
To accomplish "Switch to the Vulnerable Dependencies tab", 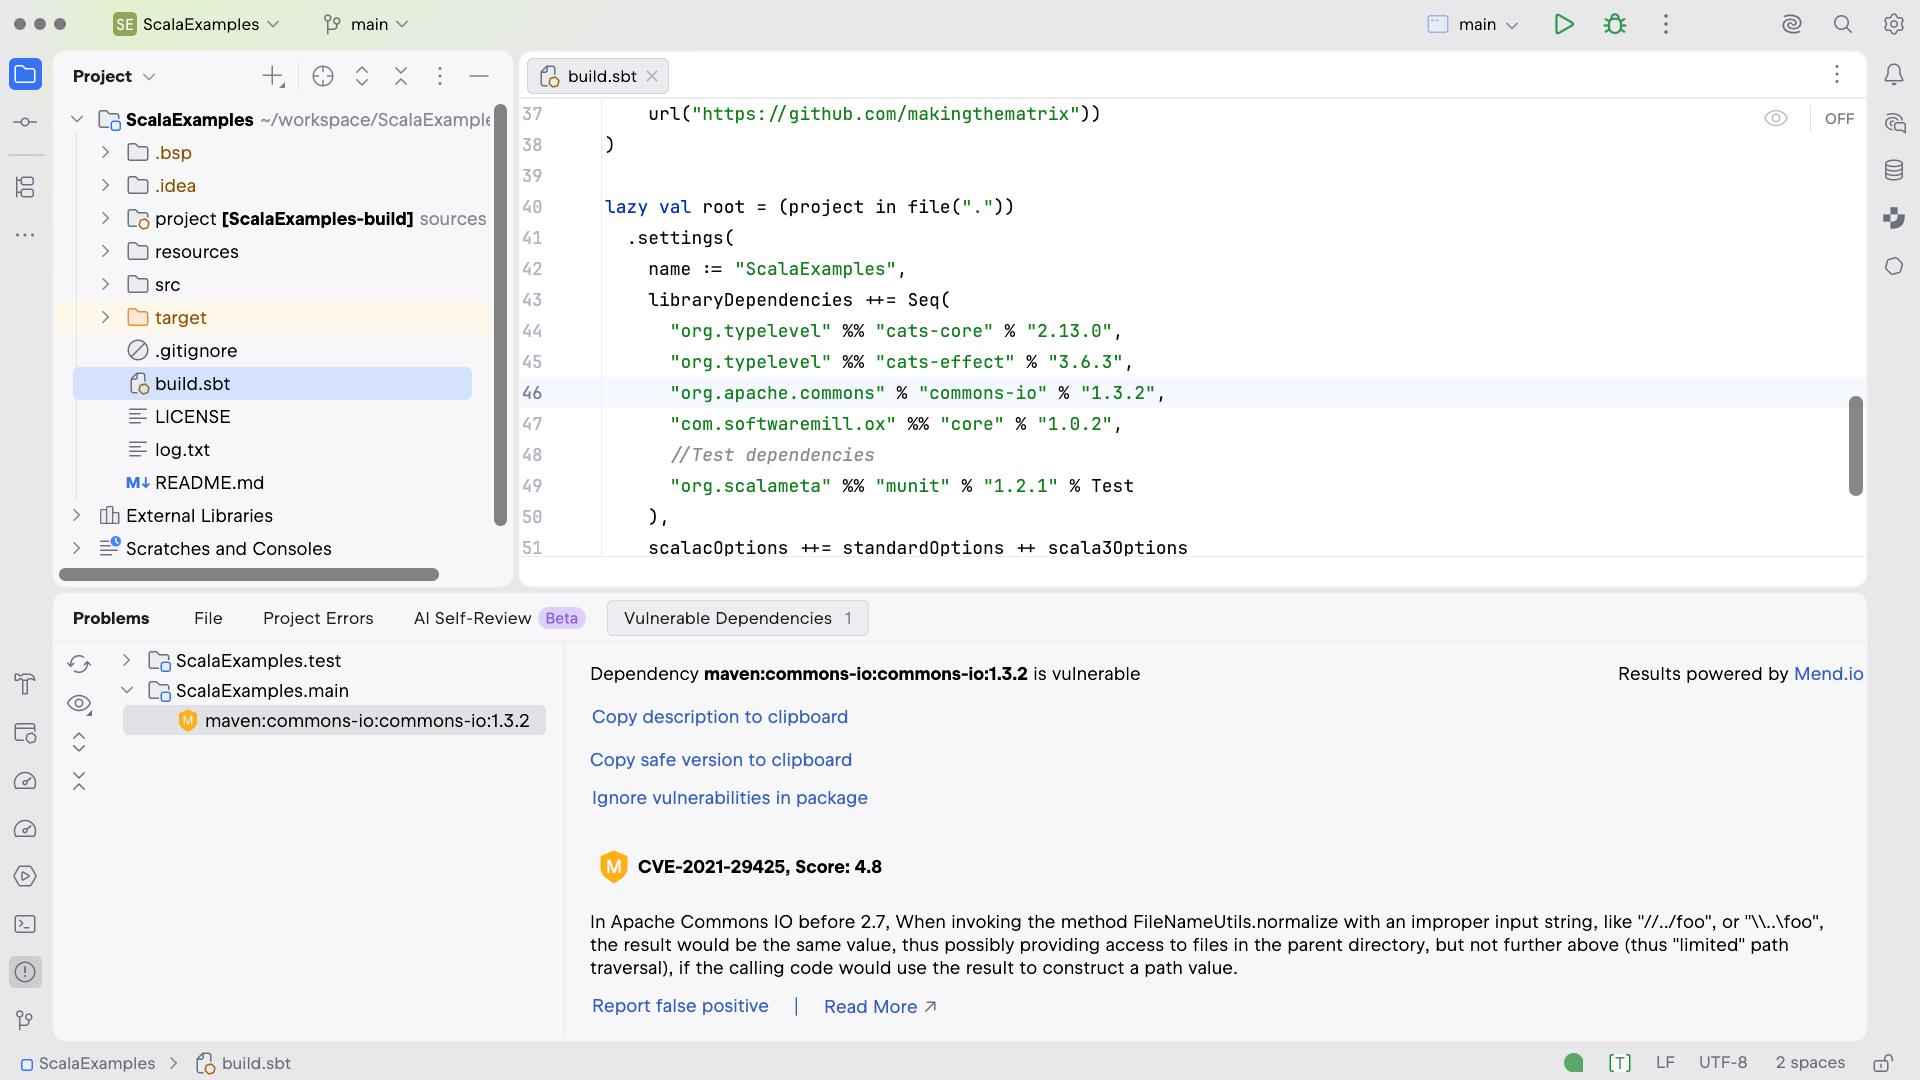I will (x=737, y=618).
